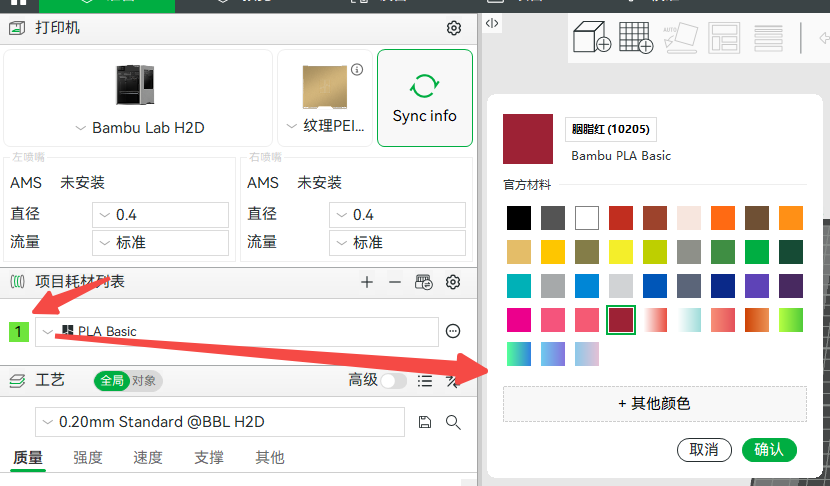
Task: Open filament list settings gear
Action: (453, 282)
